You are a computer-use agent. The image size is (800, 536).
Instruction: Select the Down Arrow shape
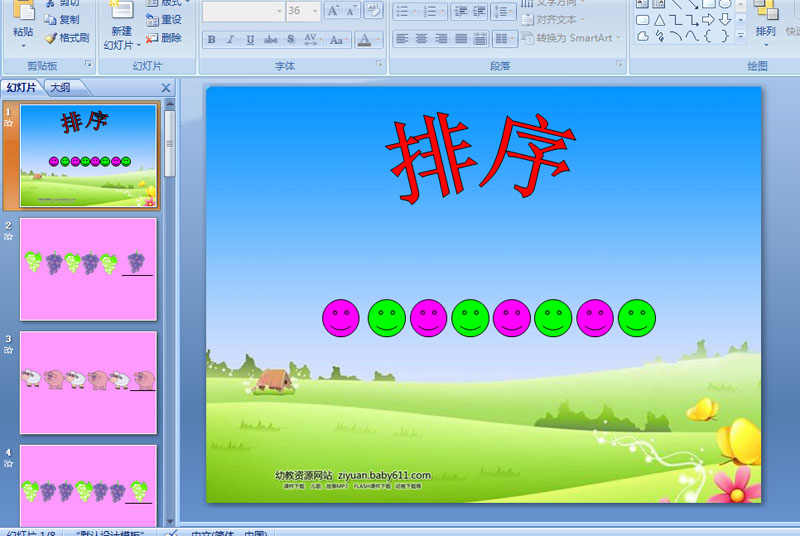tap(725, 20)
